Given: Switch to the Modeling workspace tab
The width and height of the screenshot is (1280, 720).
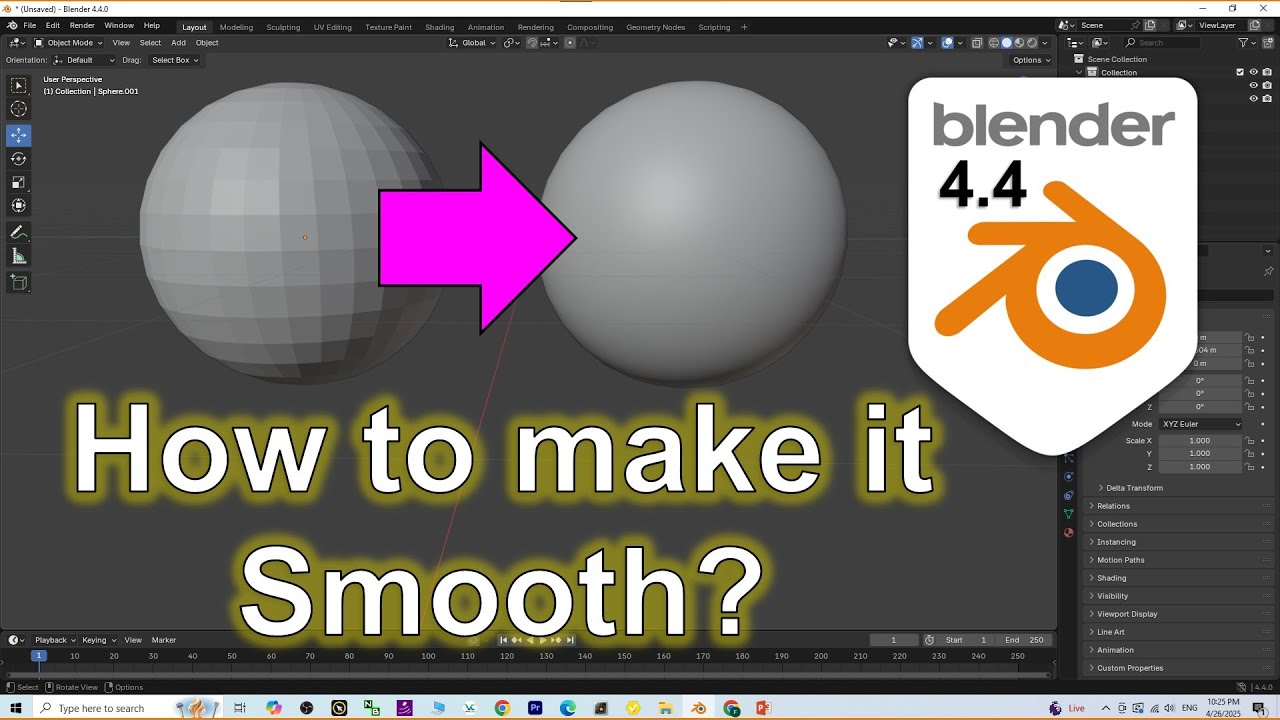Looking at the screenshot, I should [236, 27].
